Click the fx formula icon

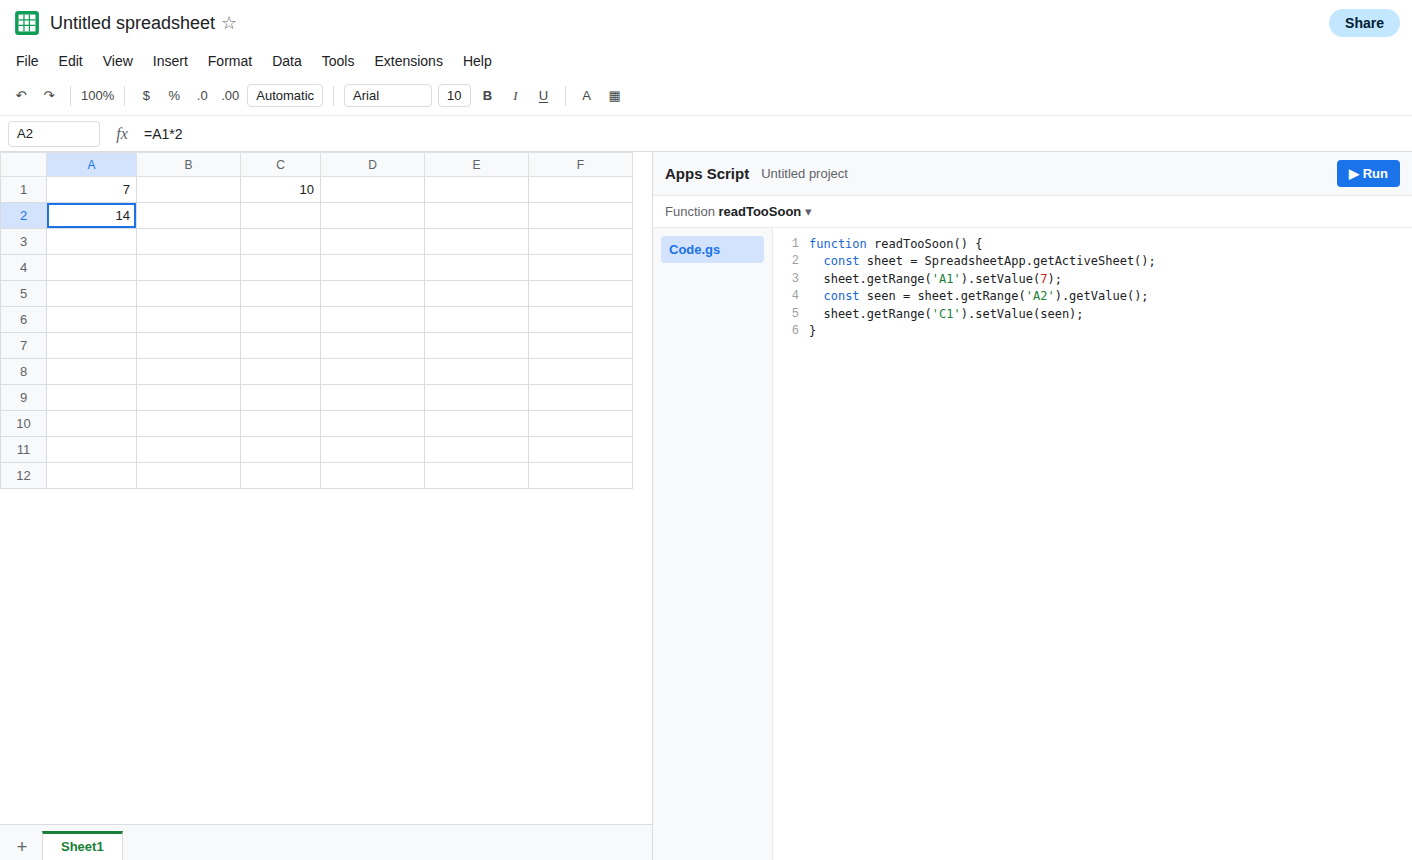[122, 134]
